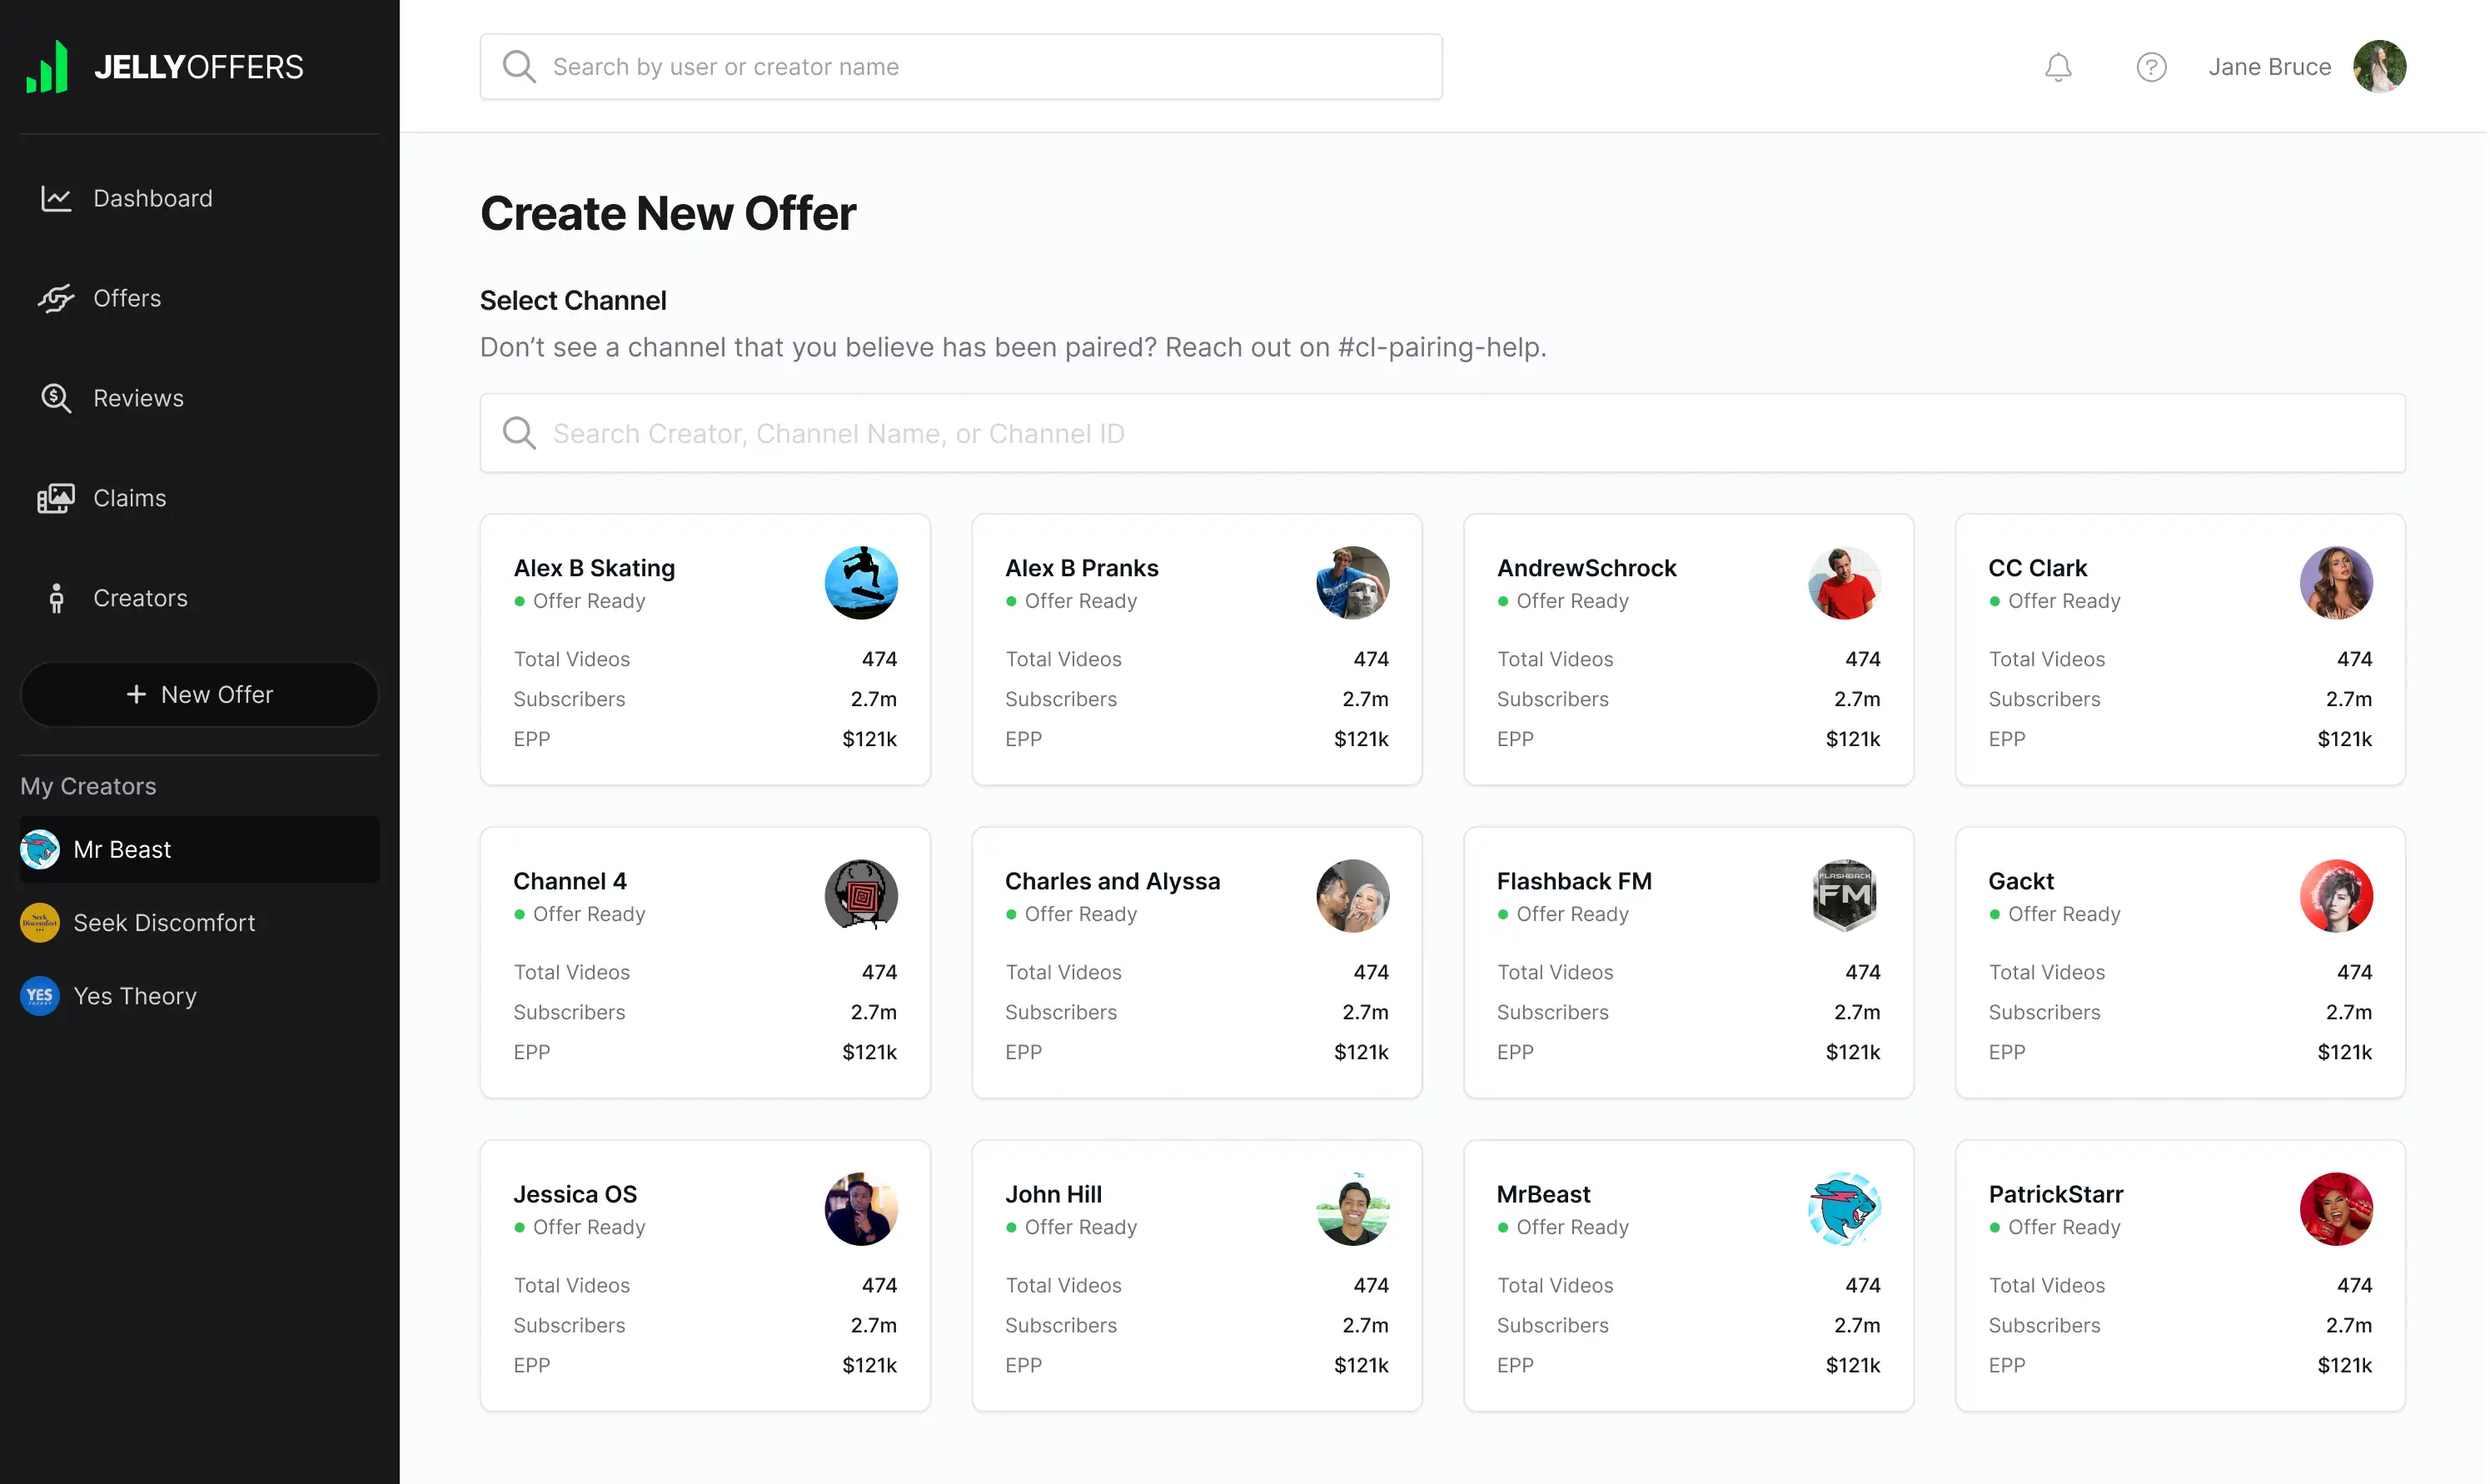Click Offer Ready status on John Hill card
2490x1484 pixels.
pyautogui.click(x=1071, y=1227)
